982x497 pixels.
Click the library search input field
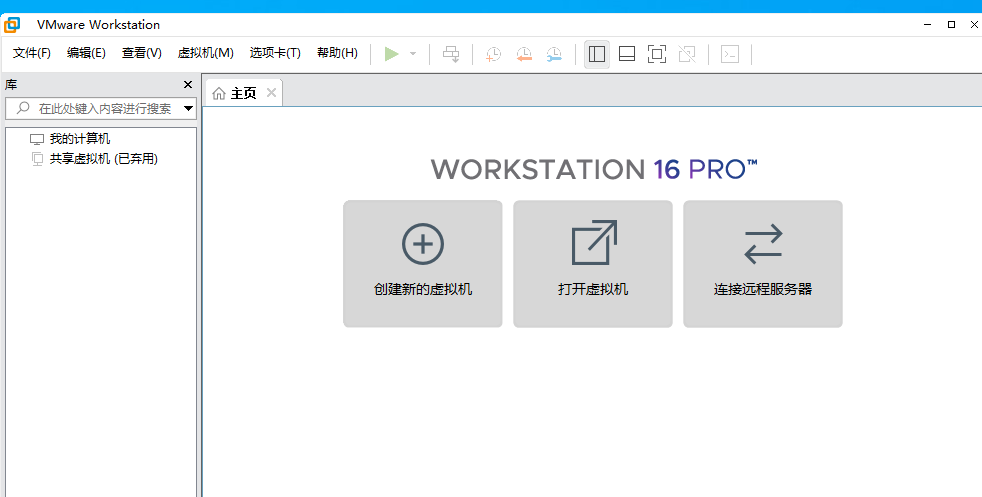pyautogui.click(x=101, y=108)
